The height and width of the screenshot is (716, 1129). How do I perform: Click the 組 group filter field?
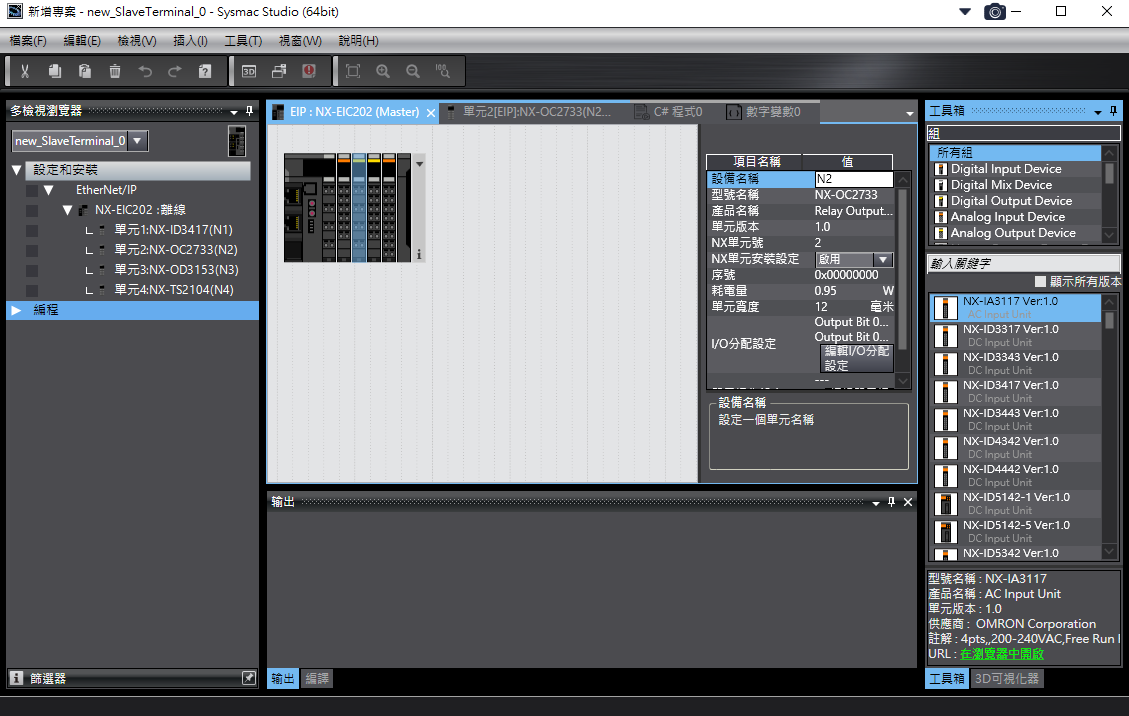click(x=1023, y=133)
